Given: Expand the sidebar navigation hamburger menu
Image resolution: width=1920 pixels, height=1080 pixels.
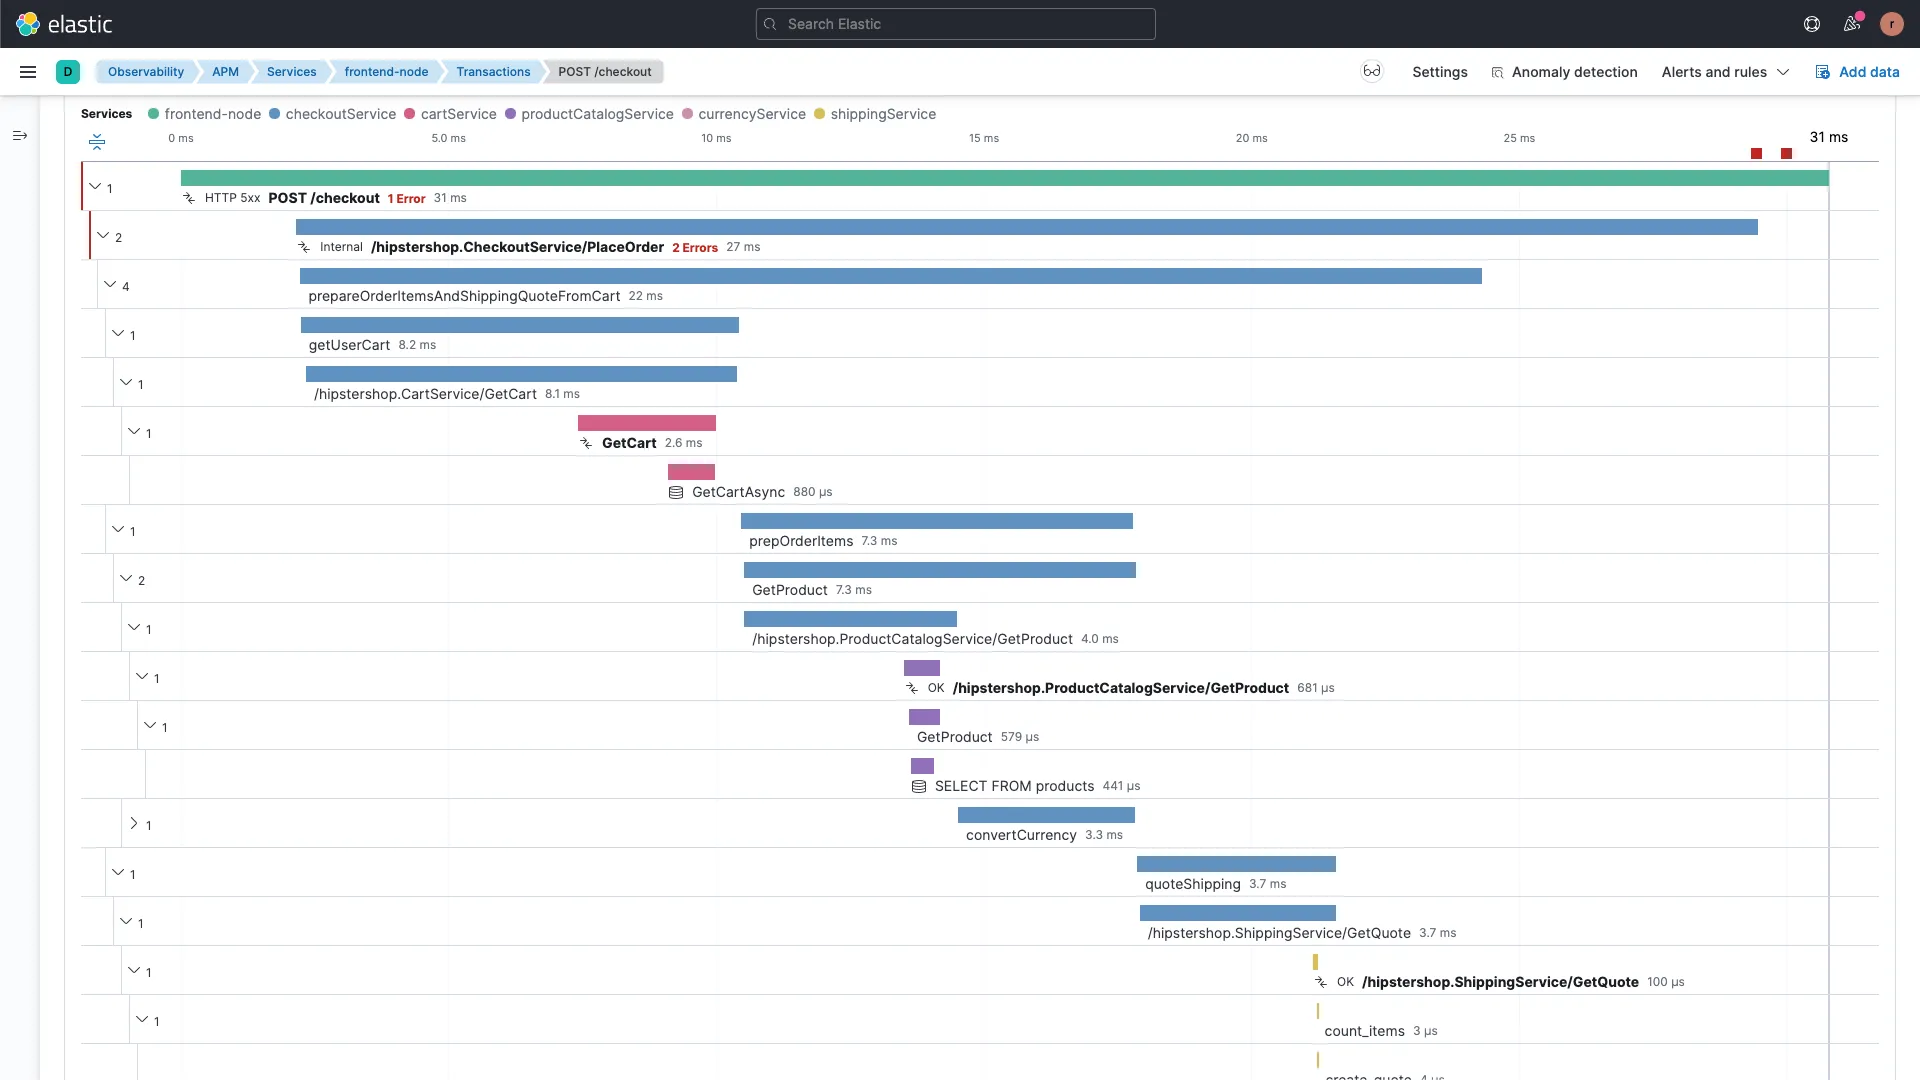Looking at the screenshot, I should (x=28, y=71).
